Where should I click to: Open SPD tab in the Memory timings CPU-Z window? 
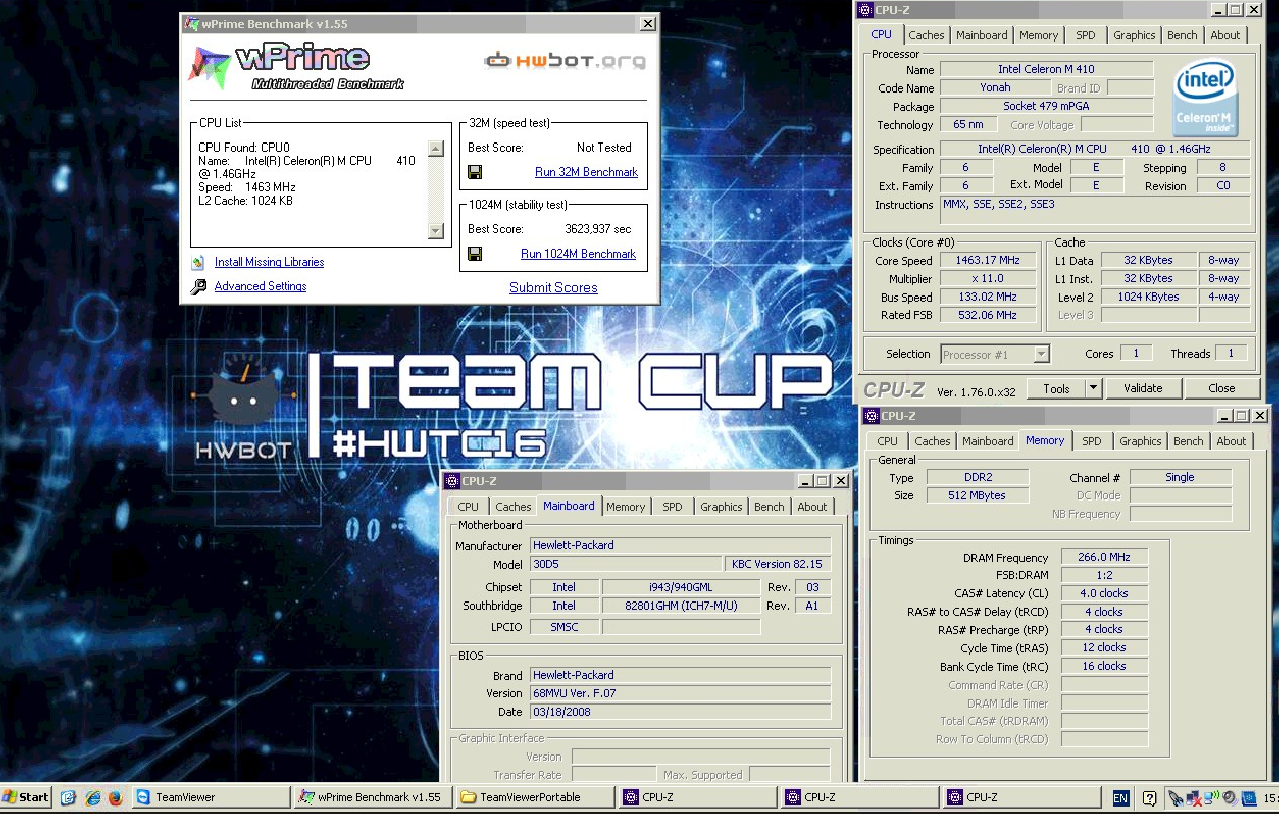tap(1091, 441)
